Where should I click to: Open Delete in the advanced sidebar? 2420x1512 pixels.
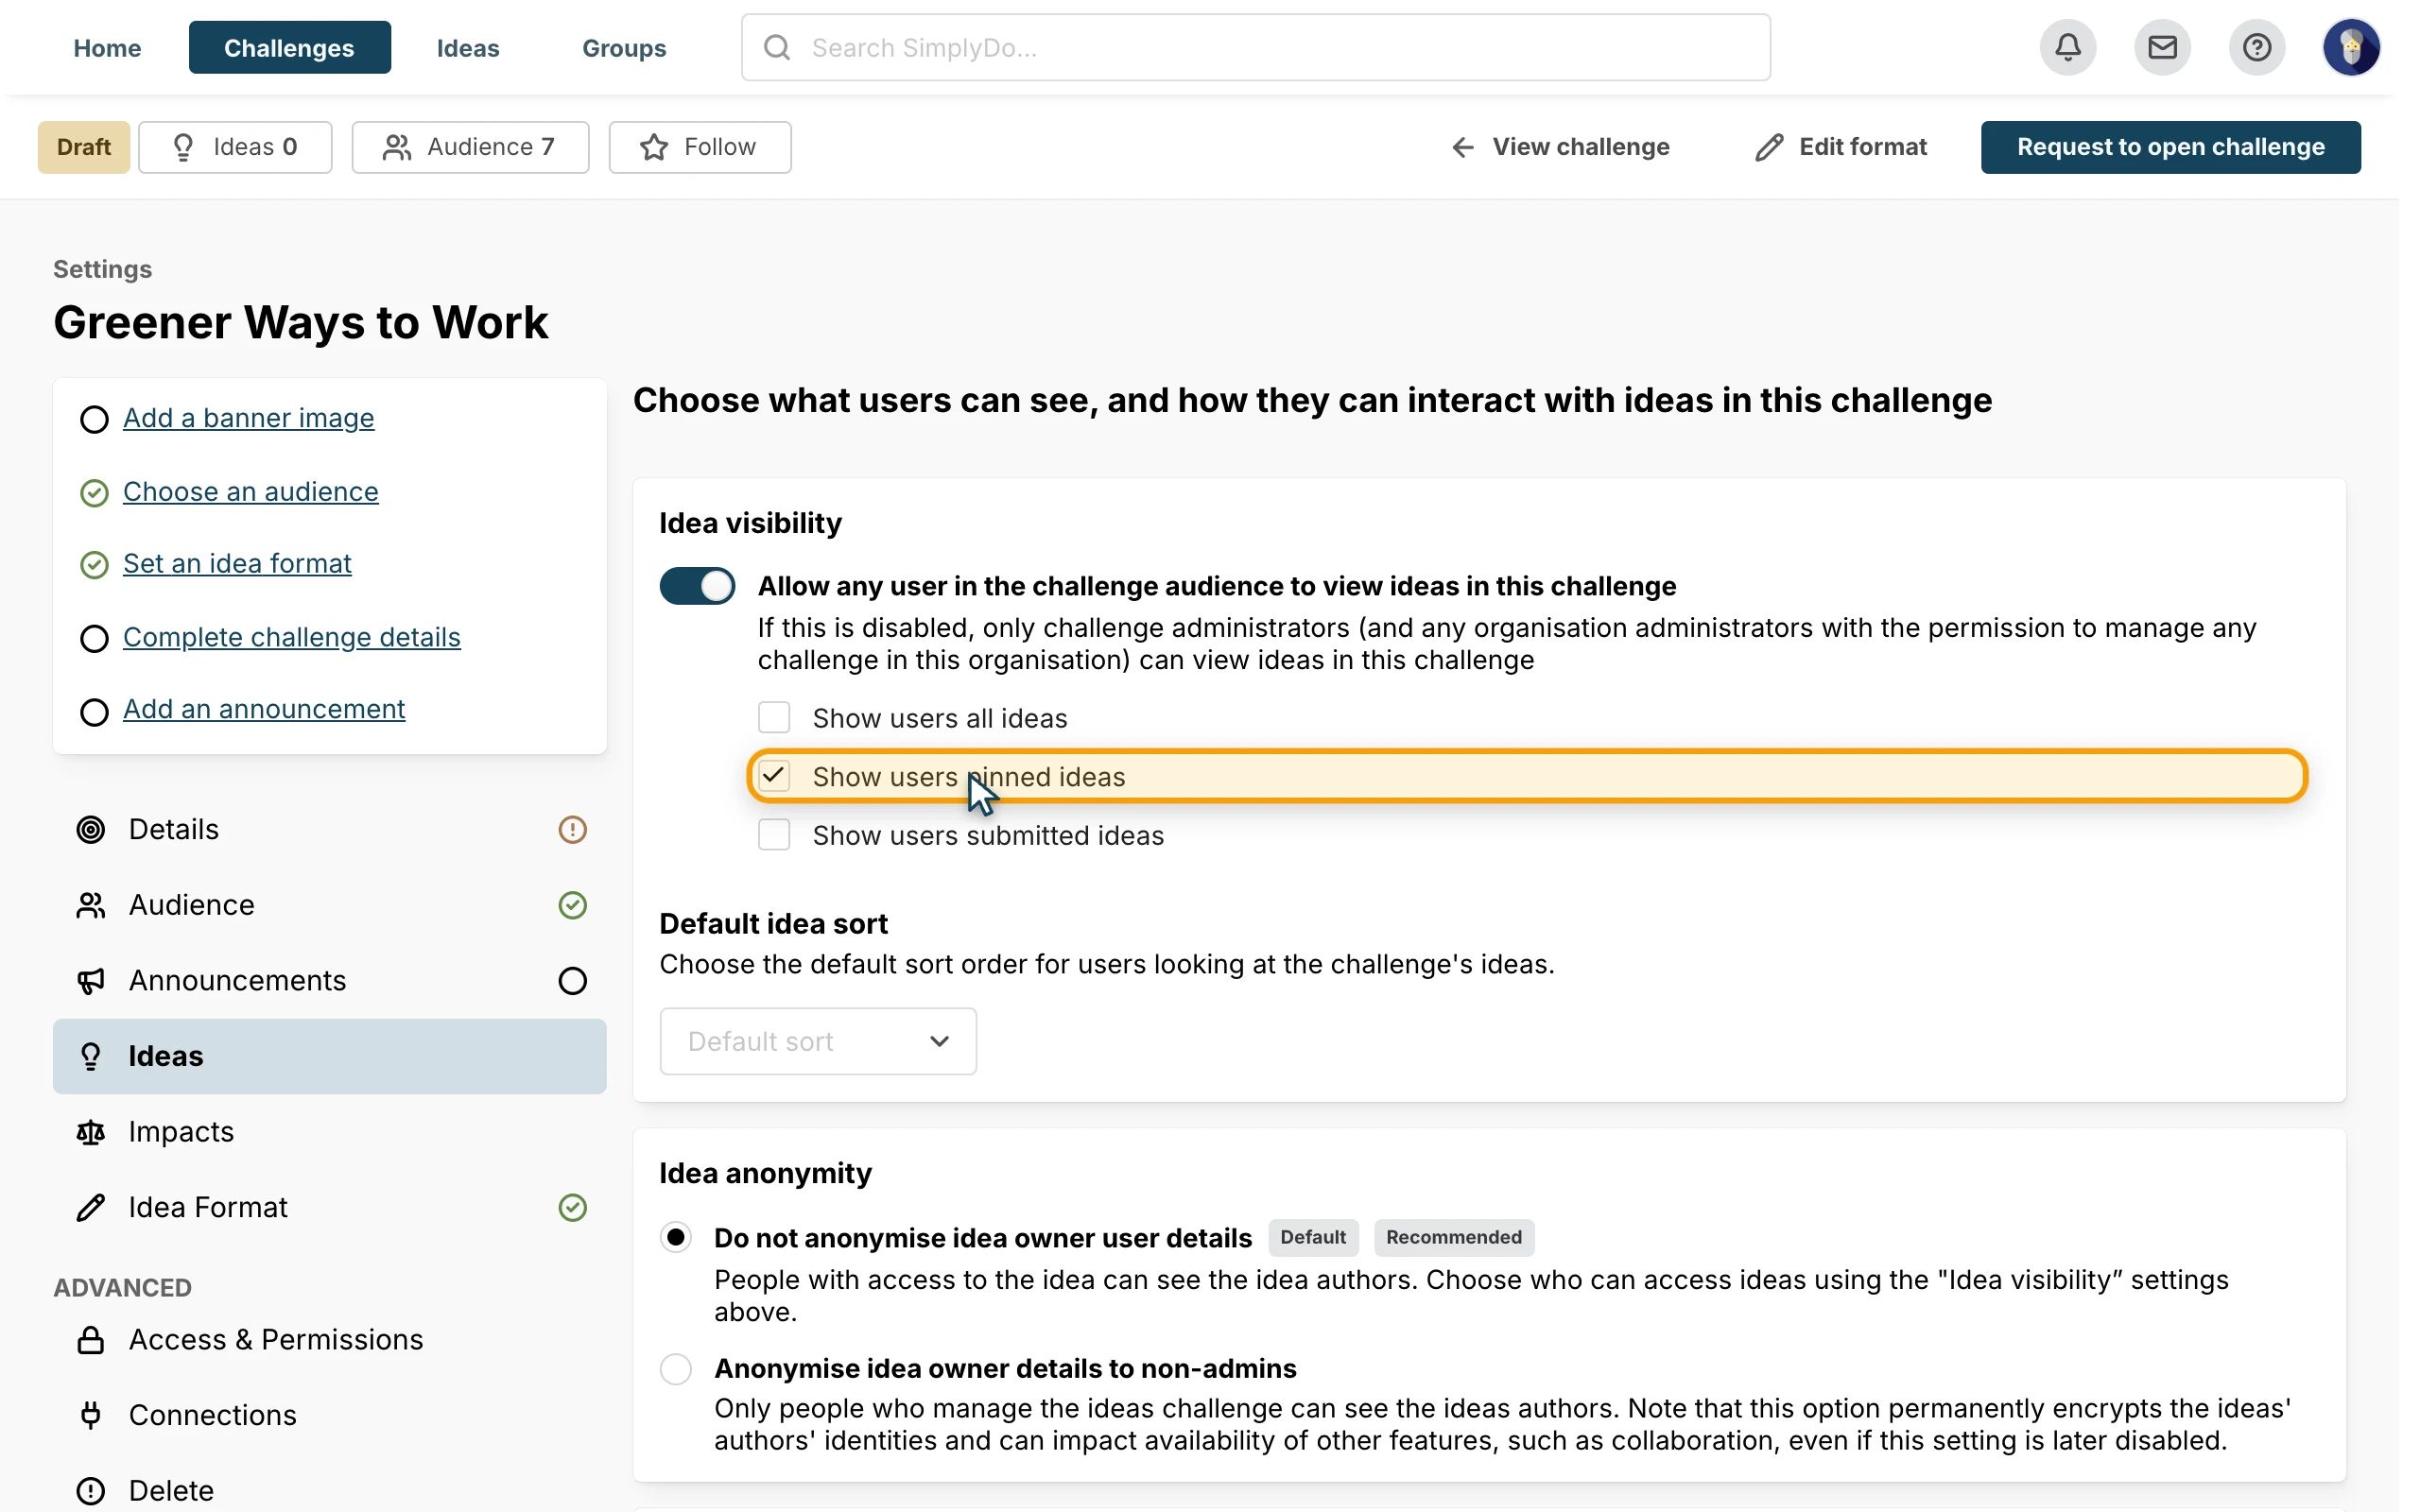[330, 1491]
